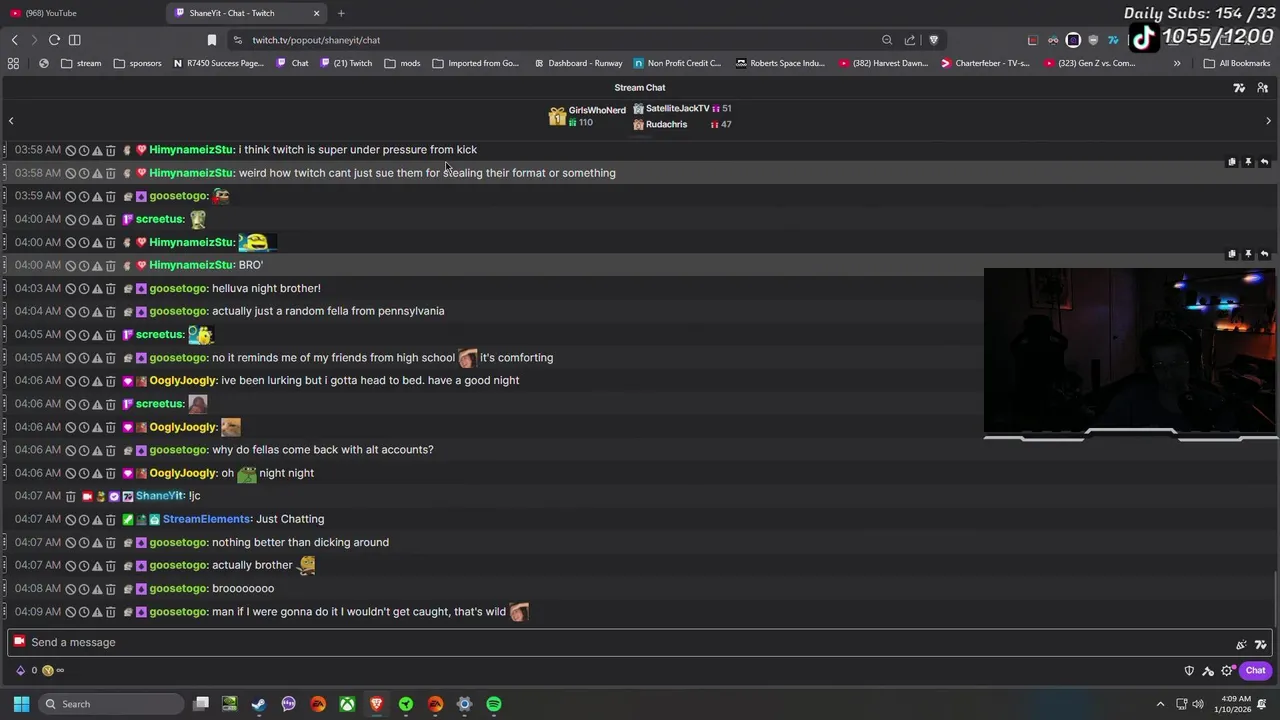The width and height of the screenshot is (1280, 720).
Task: Open OoglyJoogly's username on 'night night'
Action: (183, 473)
